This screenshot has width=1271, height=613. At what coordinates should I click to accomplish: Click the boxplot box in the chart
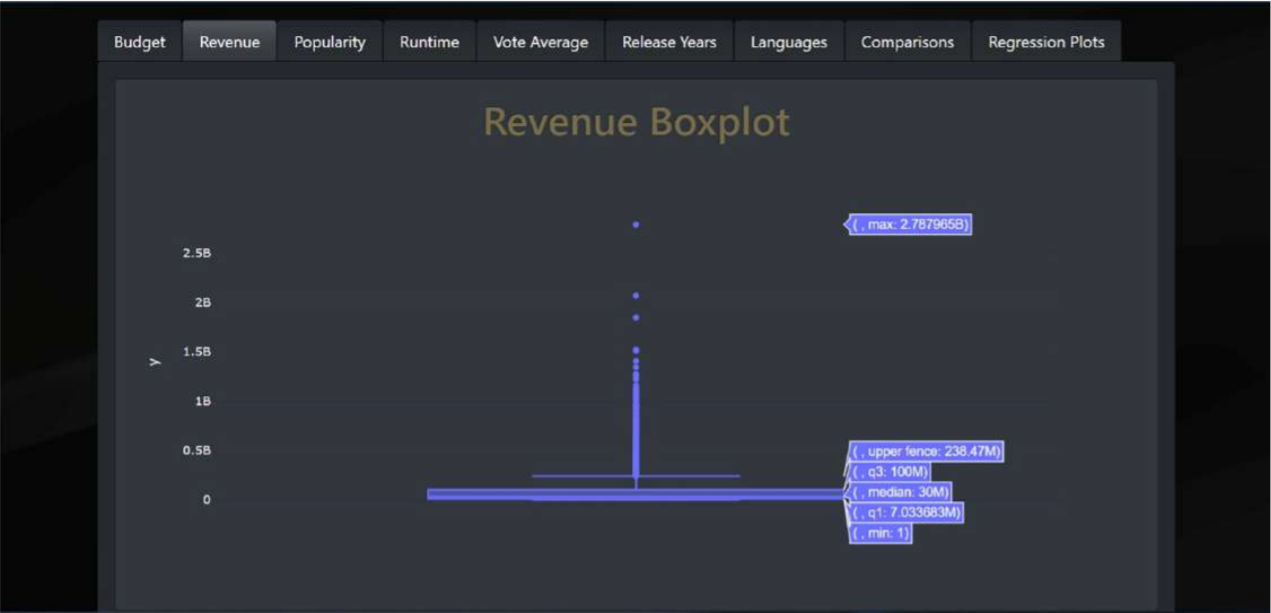click(636, 493)
